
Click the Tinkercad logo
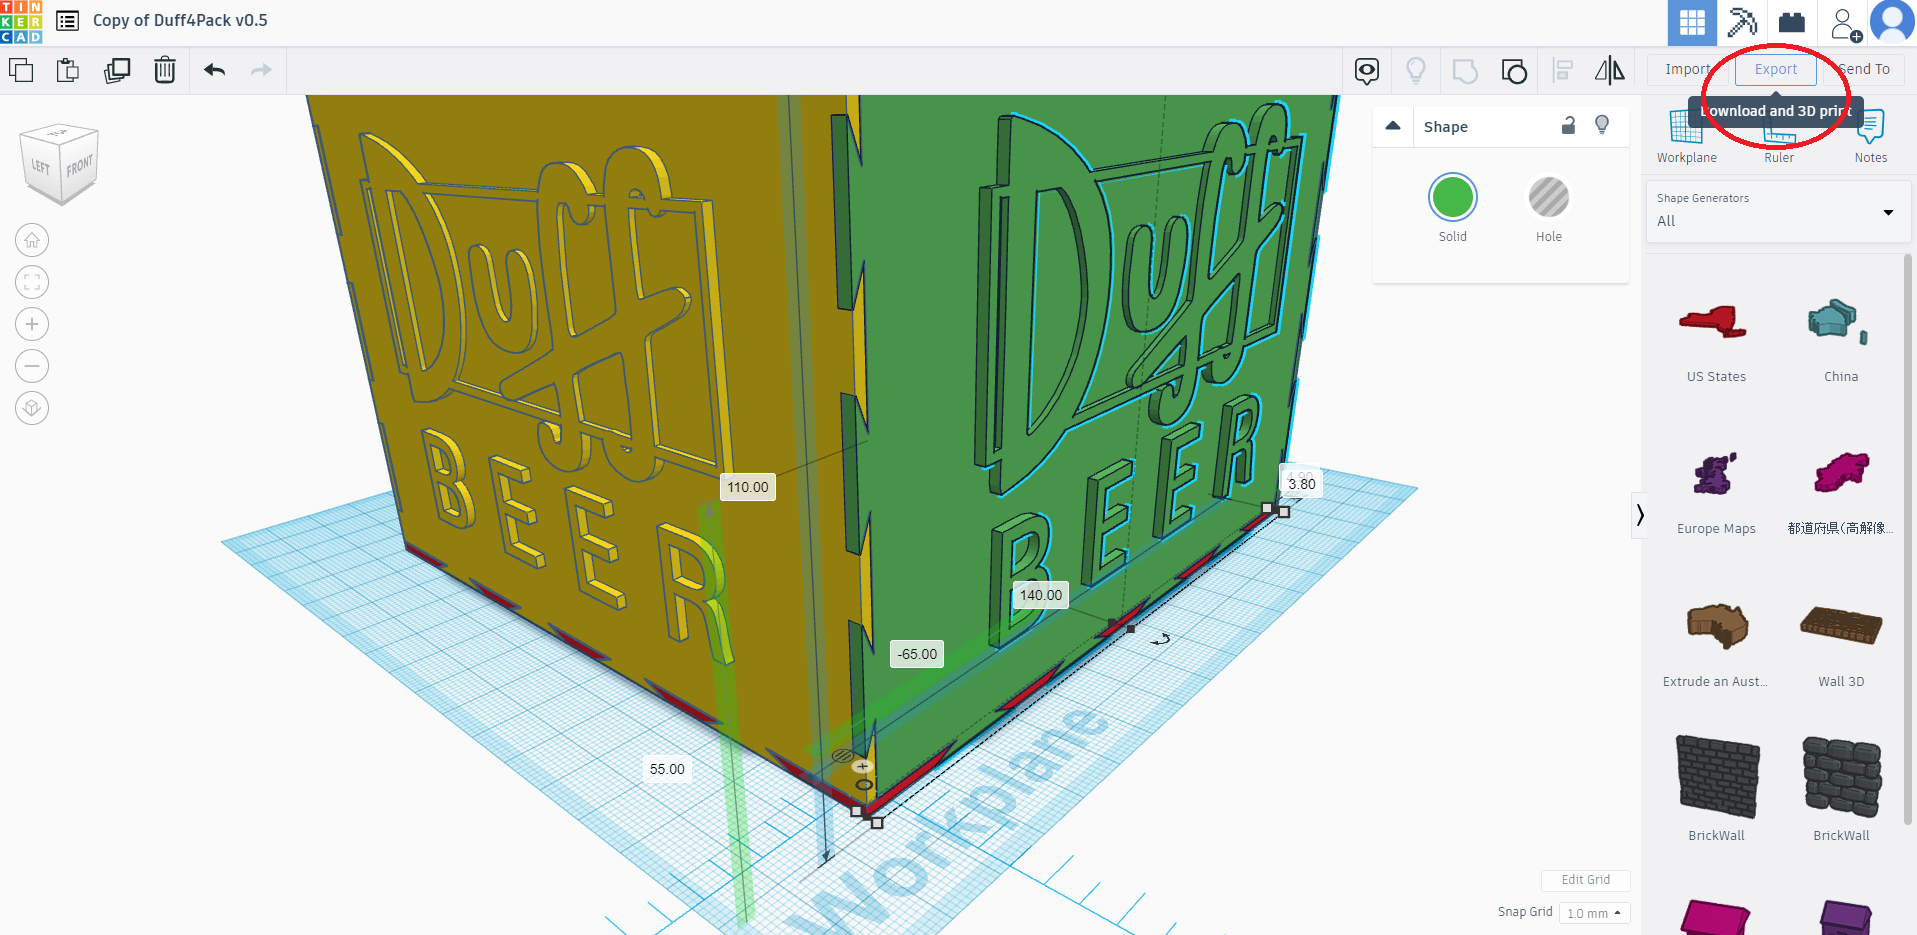(x=21, y=21)
